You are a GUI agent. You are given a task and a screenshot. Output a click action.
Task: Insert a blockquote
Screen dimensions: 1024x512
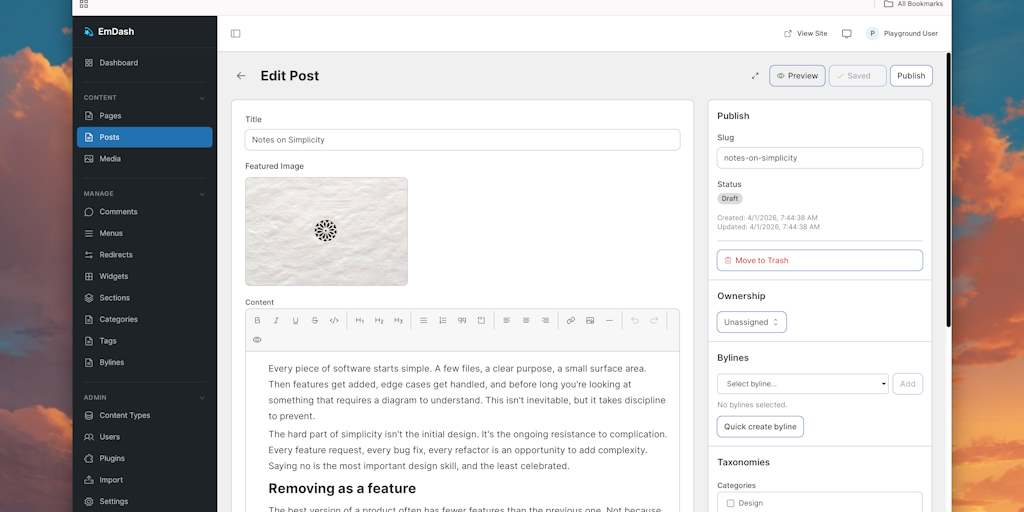(462, 321)
